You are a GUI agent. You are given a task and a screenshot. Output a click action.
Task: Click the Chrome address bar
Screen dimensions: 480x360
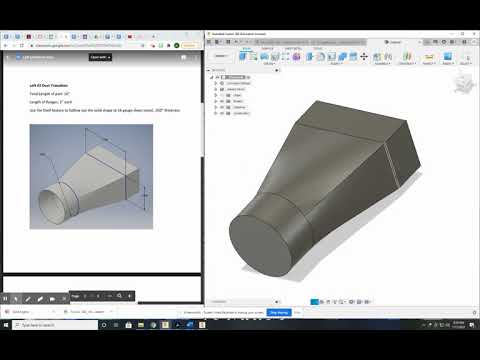pyautogui.click(x=87, y=45)
